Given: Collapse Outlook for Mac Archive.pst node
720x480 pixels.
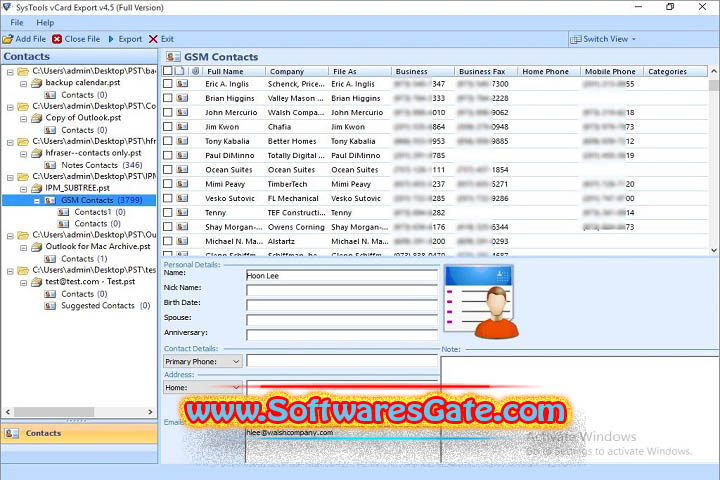Looking at the screenshot, I should point(23,248).
